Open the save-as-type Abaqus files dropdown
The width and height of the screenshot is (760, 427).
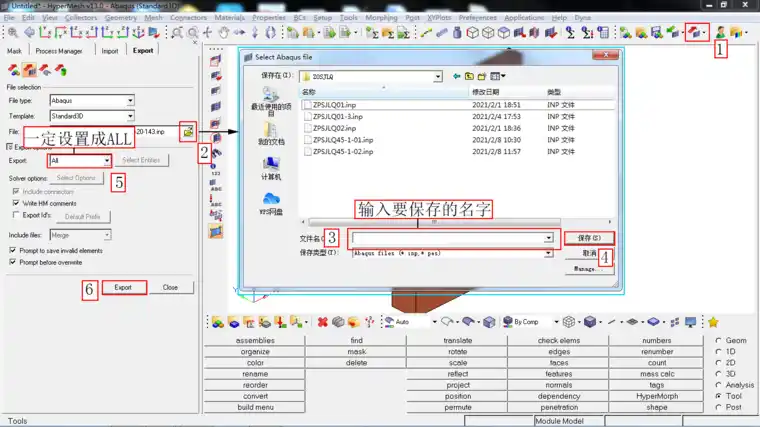tap(548, 253)
